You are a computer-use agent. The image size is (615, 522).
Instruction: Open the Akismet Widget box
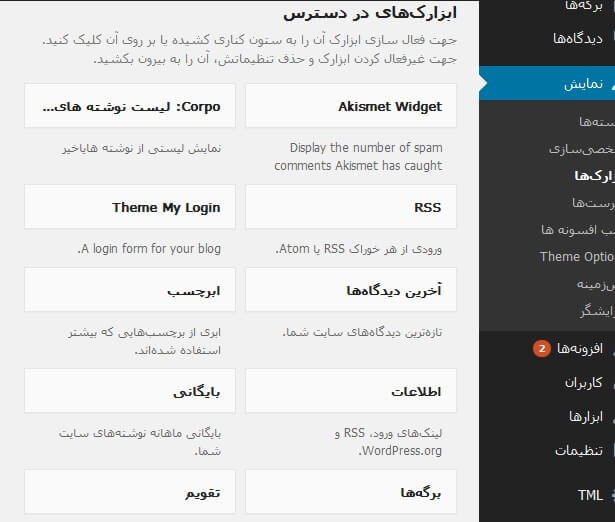pyautogui.click(x=351, y=106)
